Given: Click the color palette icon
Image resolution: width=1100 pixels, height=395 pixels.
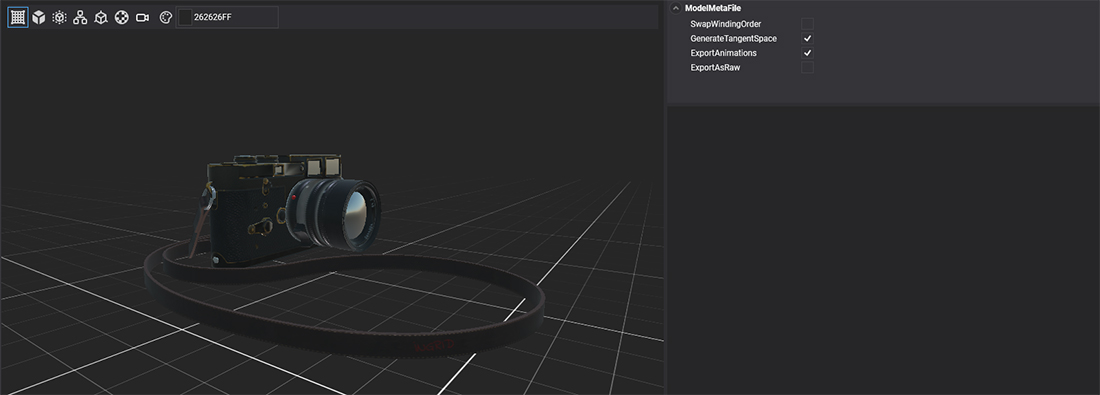Looking at the screenshot, I should click(x=166, y=18).
